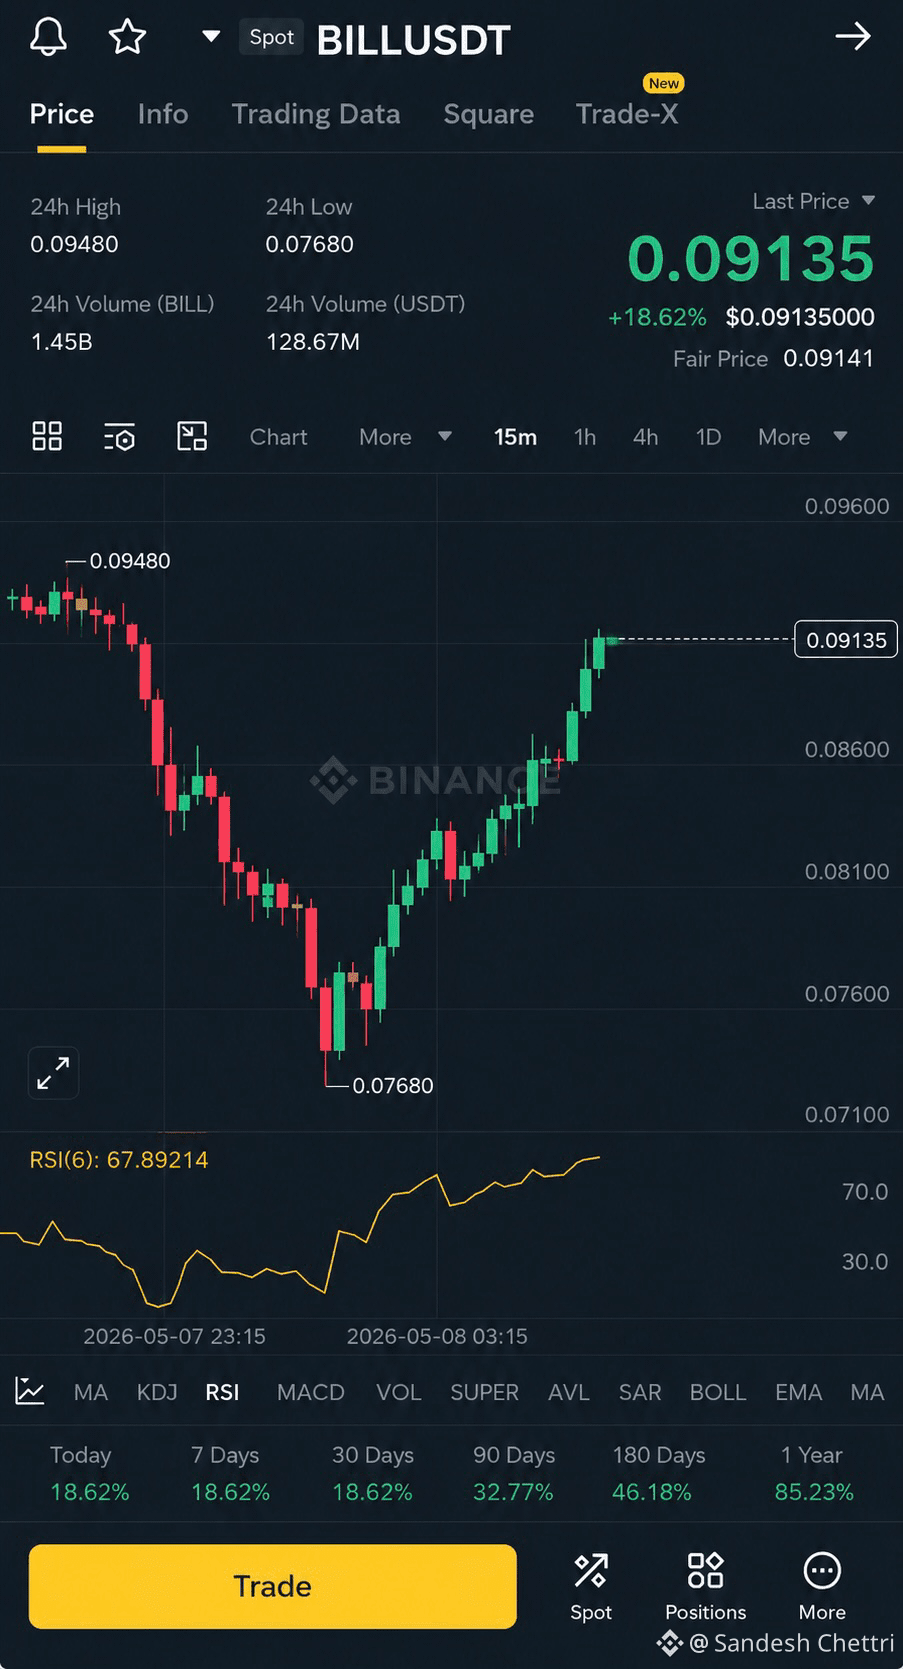Screen dimensions: 903x1669
Task: Select the KDJ indicator
Action: 157,1392
